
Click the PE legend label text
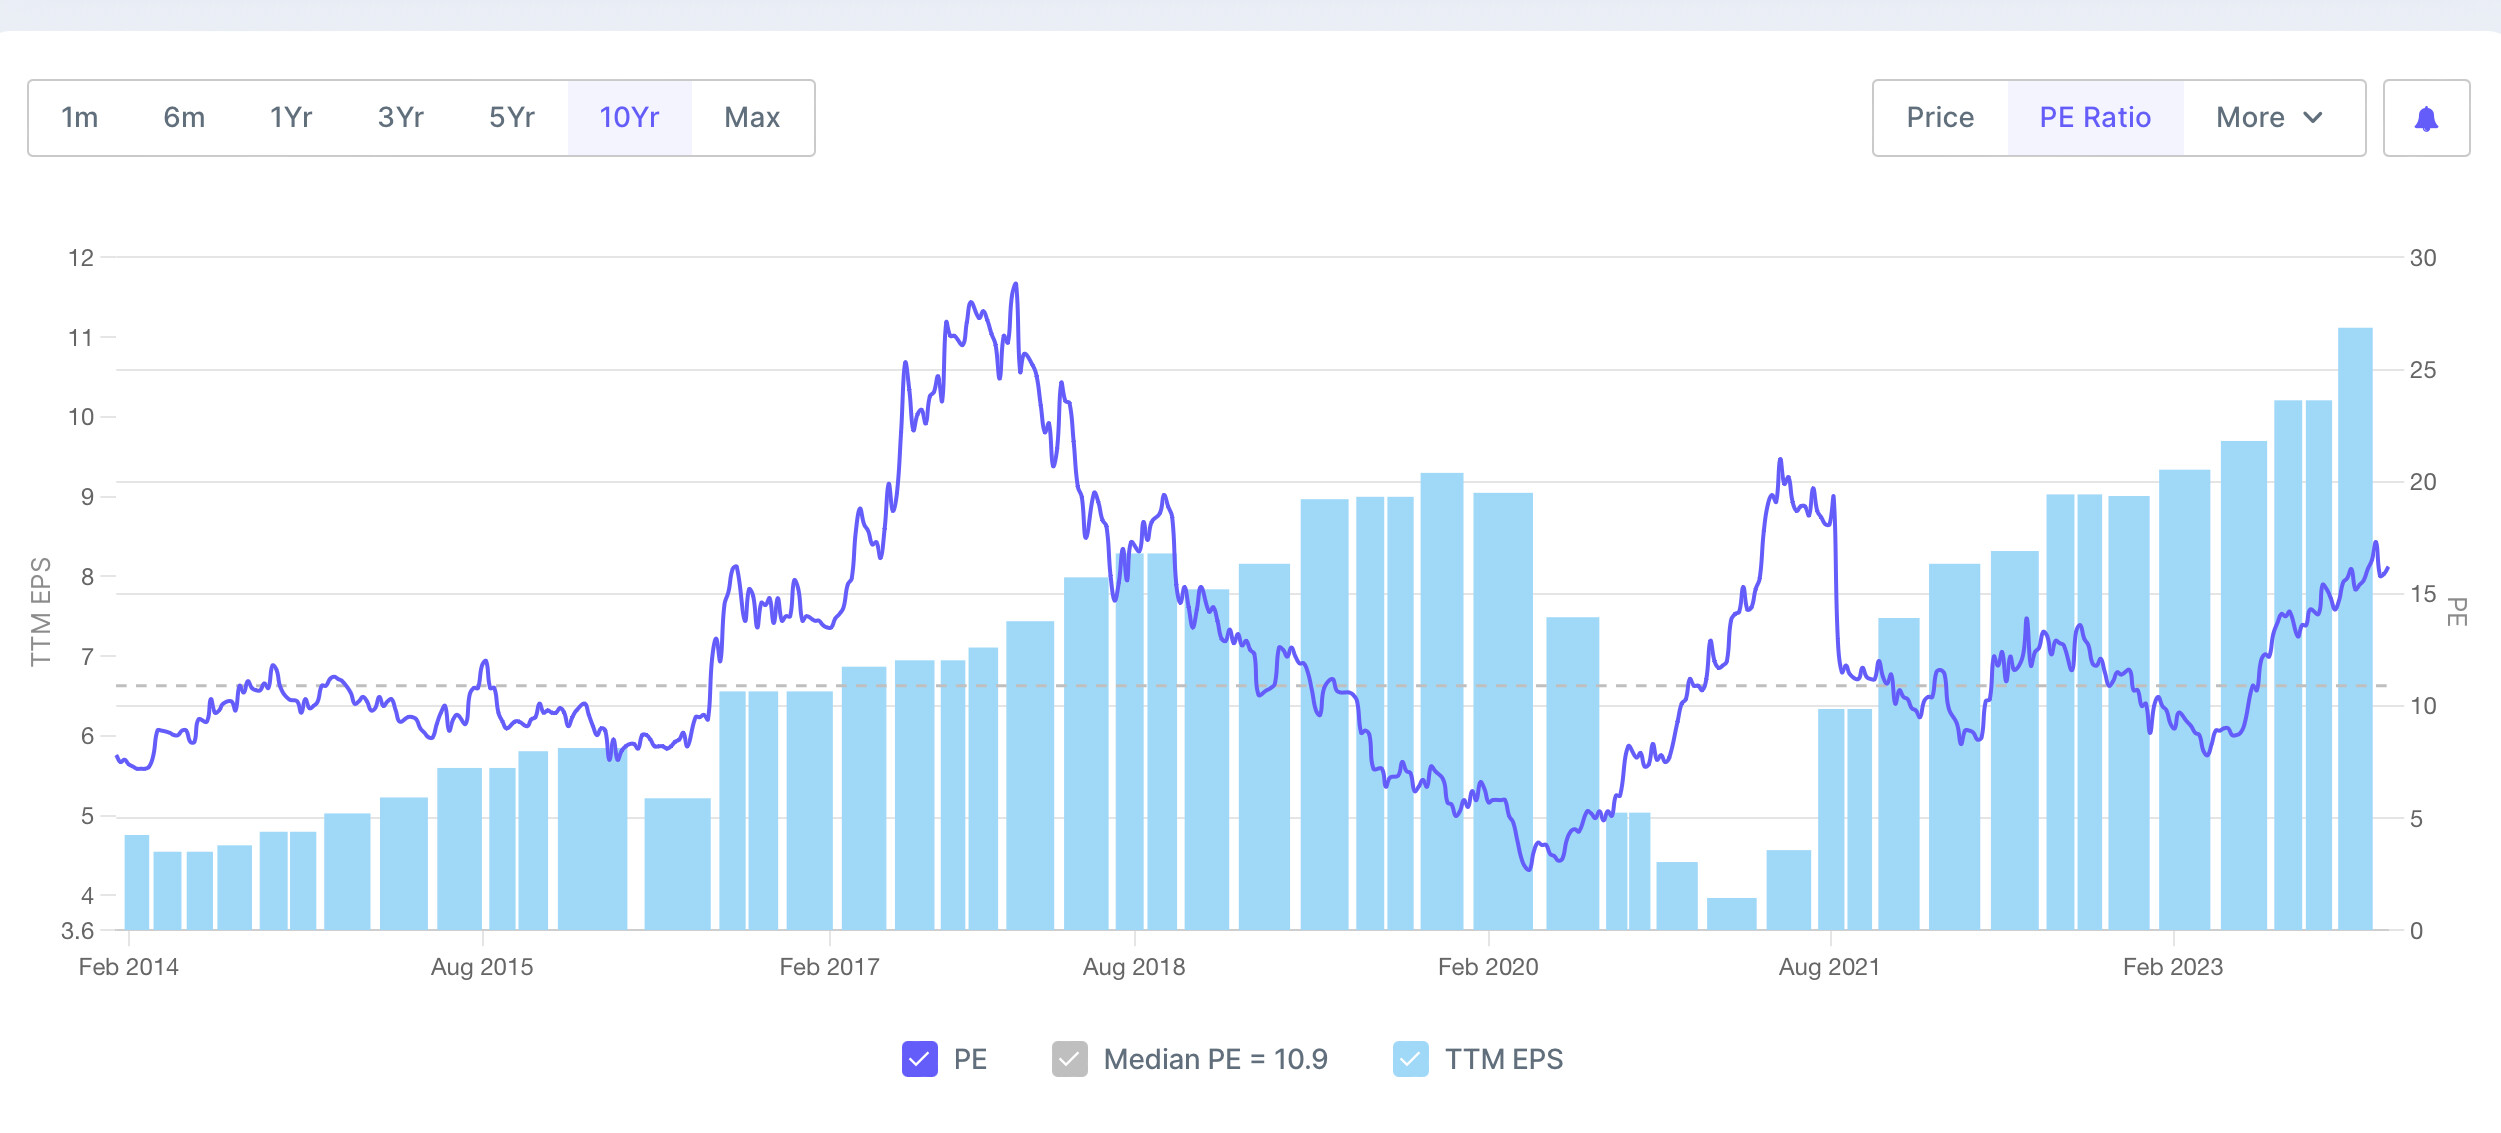pos(970,1059)
